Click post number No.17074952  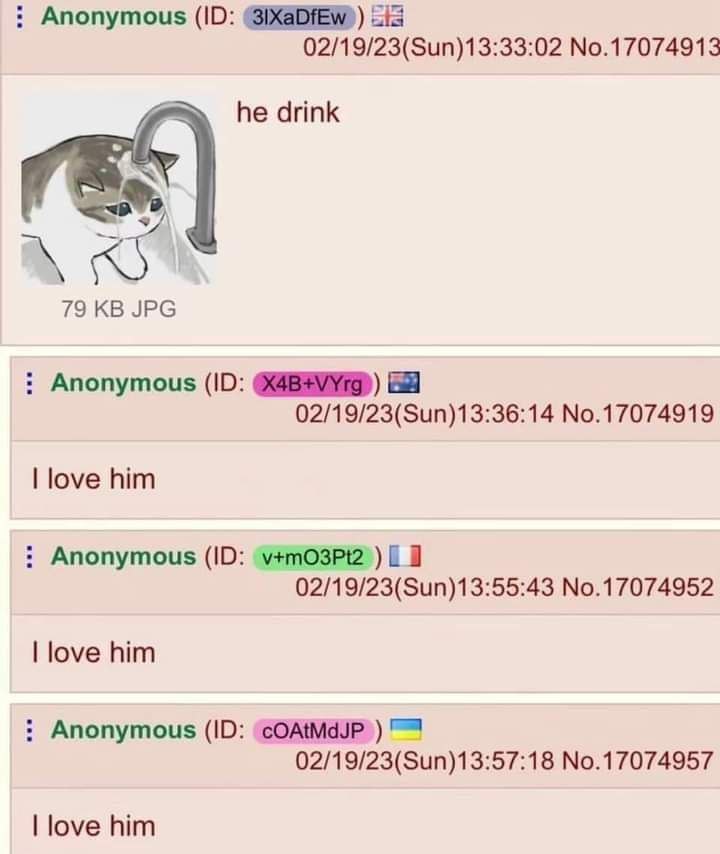(x=637, y=588)
